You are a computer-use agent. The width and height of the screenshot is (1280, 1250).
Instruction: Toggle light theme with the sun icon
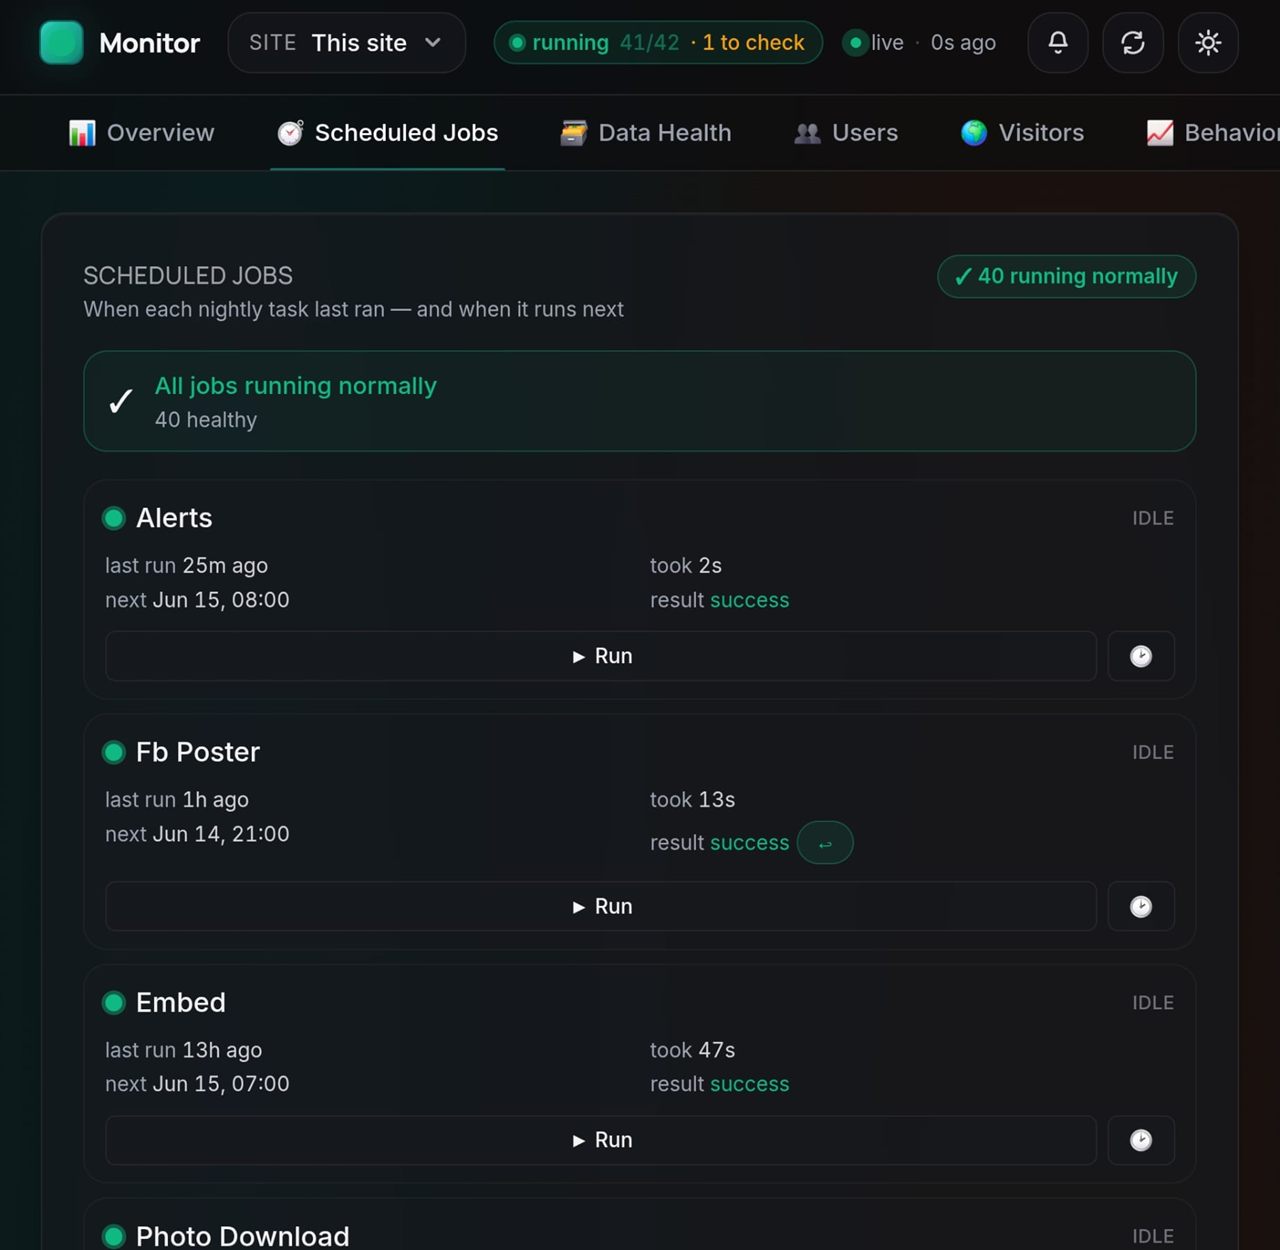1208,43
